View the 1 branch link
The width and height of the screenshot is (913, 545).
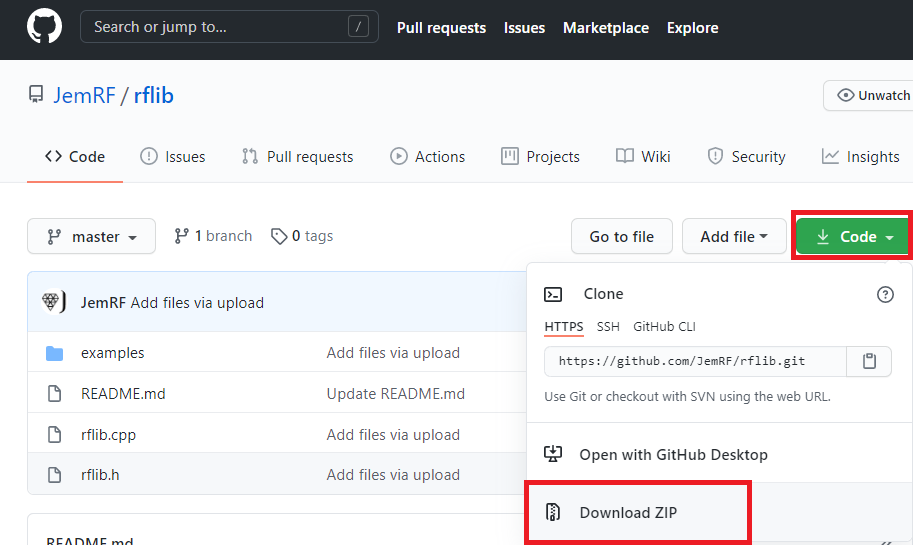pyautogui.click(x=213, y=236)
